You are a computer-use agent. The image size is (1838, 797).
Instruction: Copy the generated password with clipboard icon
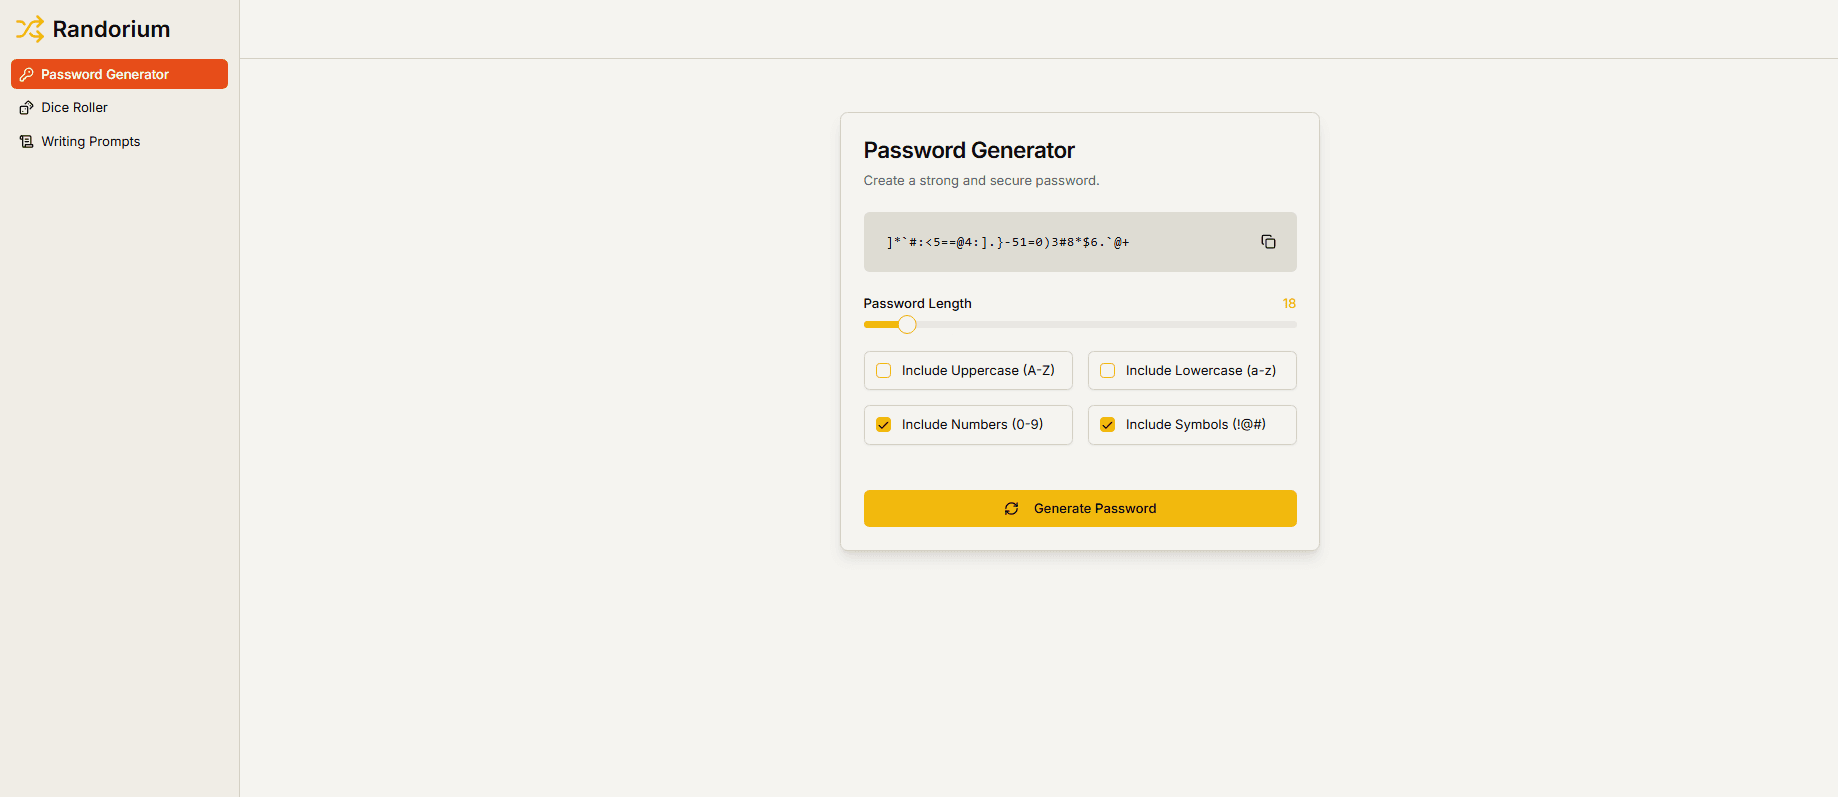point(1268,242)
